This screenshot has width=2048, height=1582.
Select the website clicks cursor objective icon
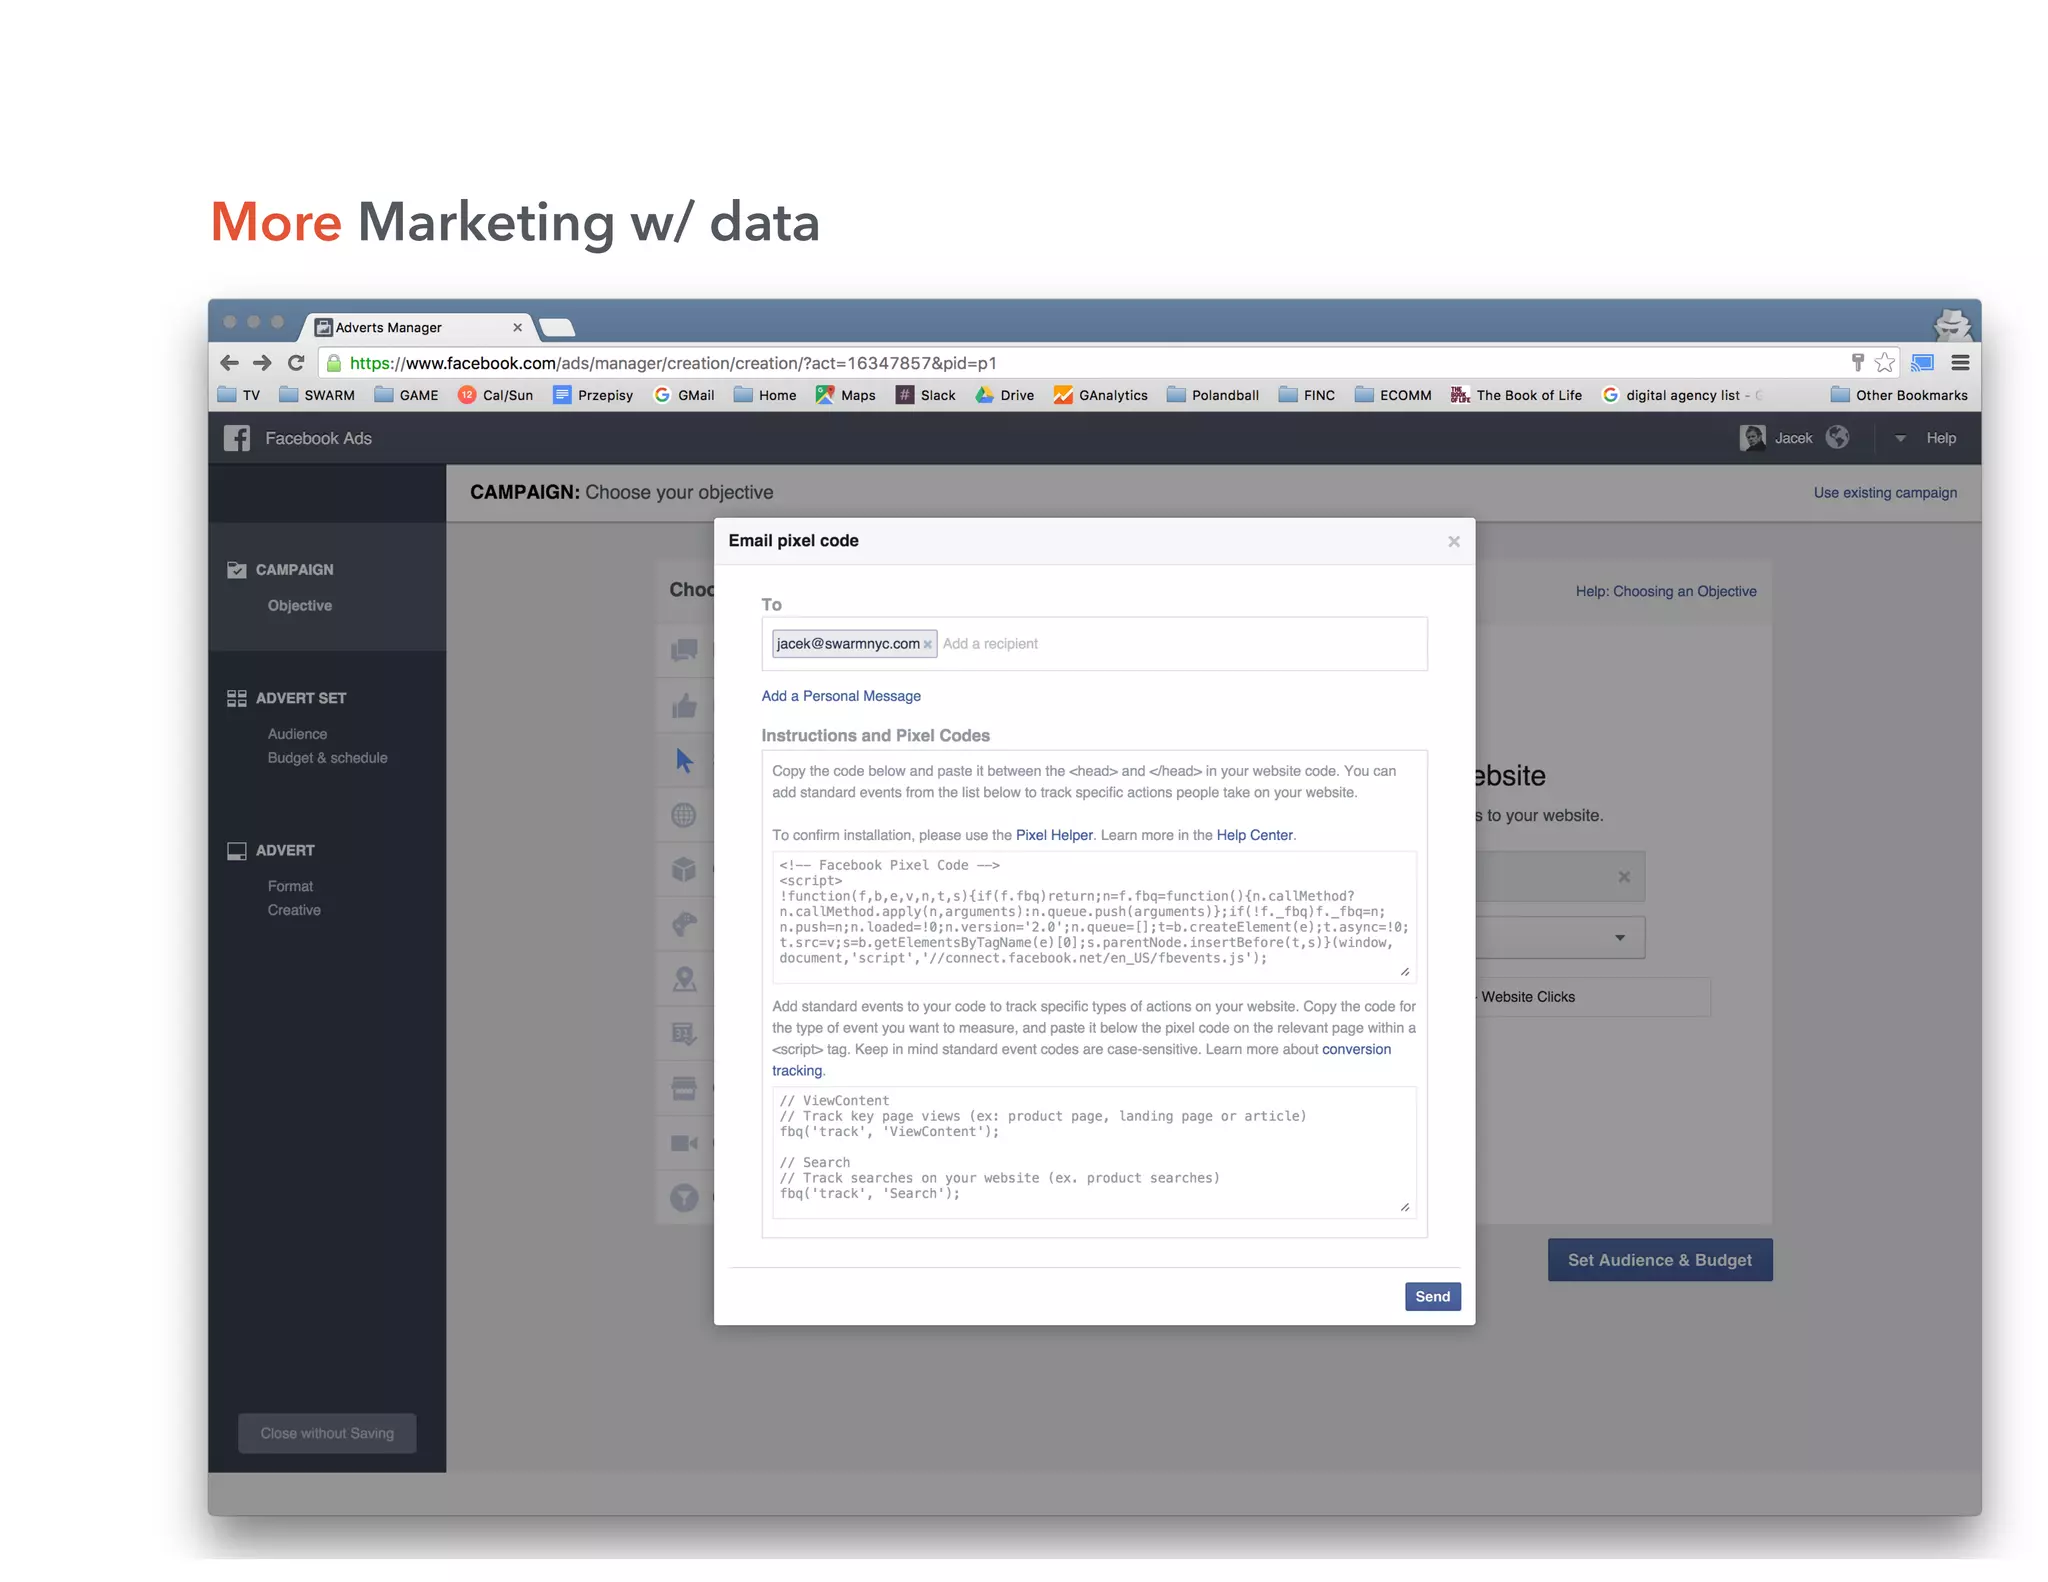pyautogui.click(x=684, y=761)
